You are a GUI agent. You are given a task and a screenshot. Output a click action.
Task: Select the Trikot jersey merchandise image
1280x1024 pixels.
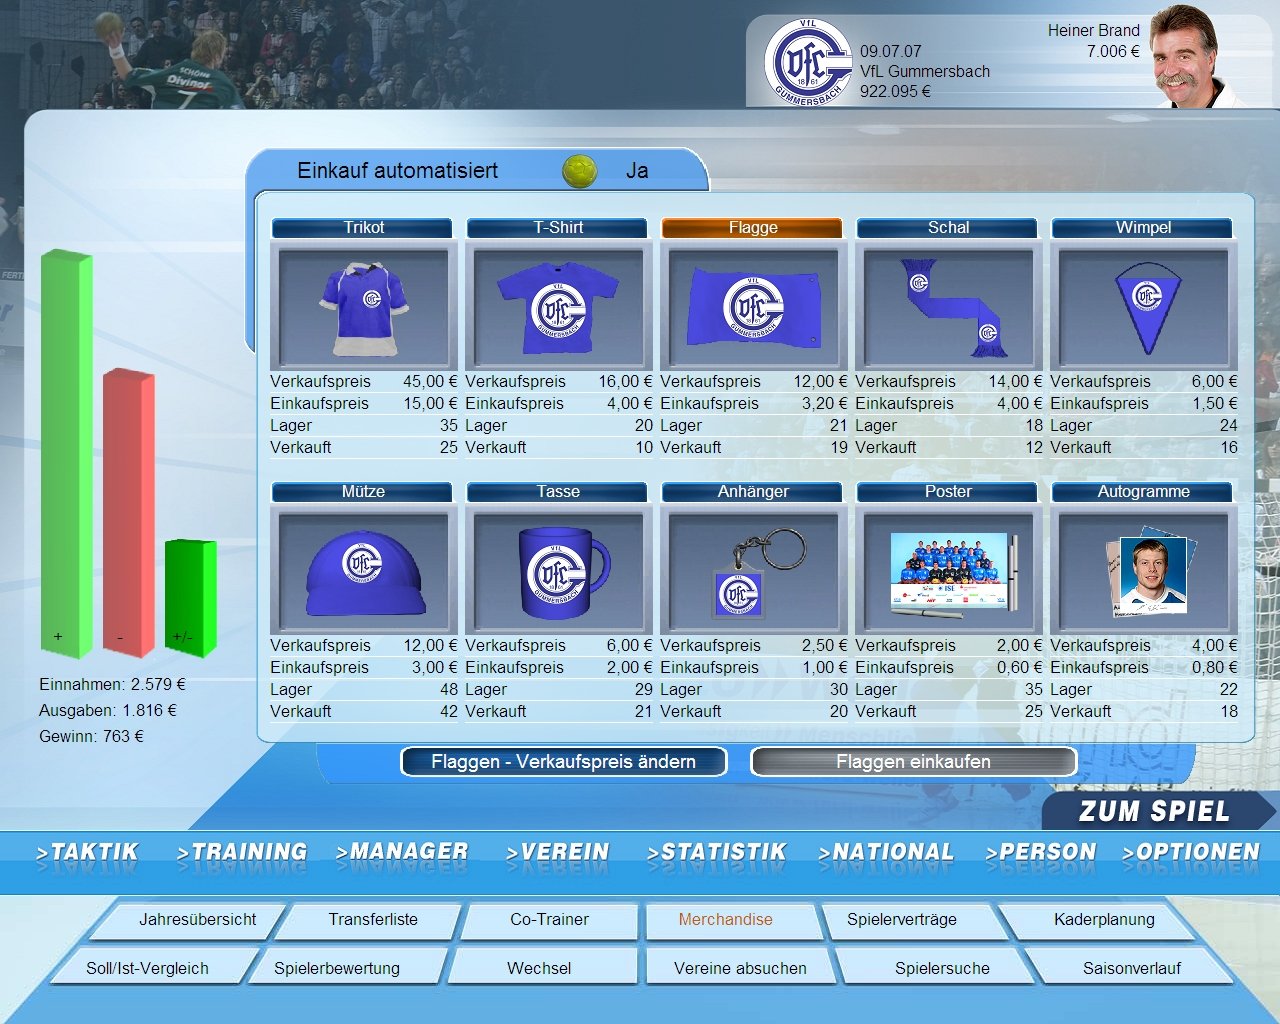tap(363, 307)
